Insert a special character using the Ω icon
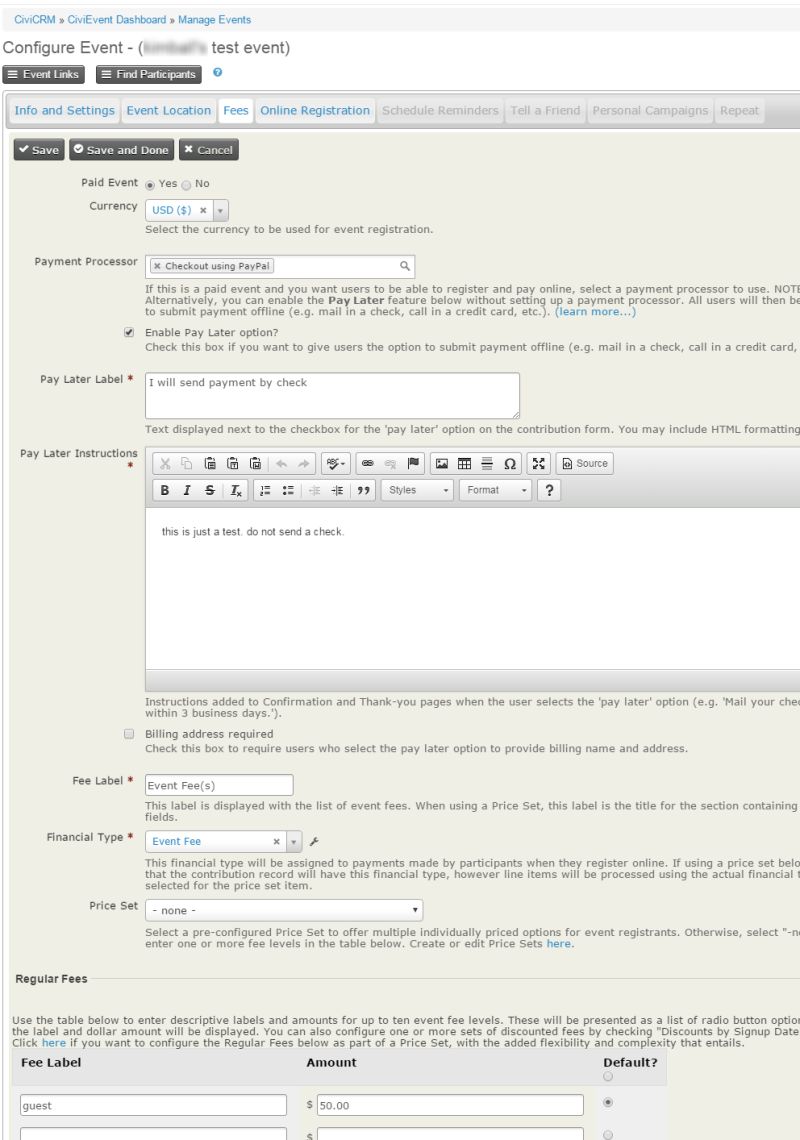 tap(509, 463)
